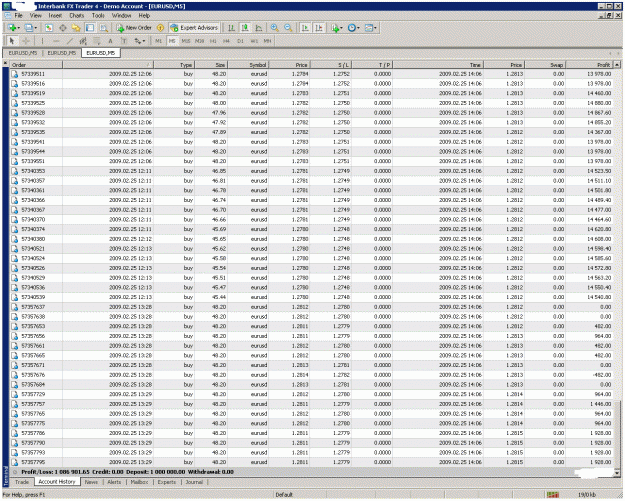Open the Charts menu
The width and height of the screenshot is (625, 501).
(77, 16)
